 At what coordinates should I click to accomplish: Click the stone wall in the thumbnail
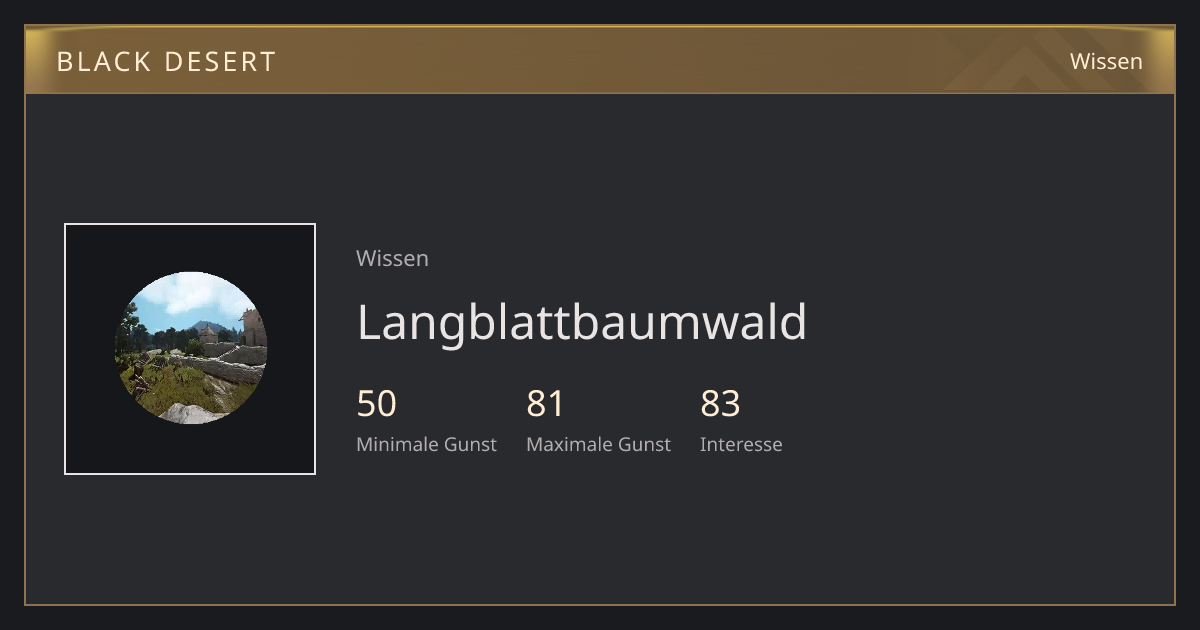coord(220,367)
